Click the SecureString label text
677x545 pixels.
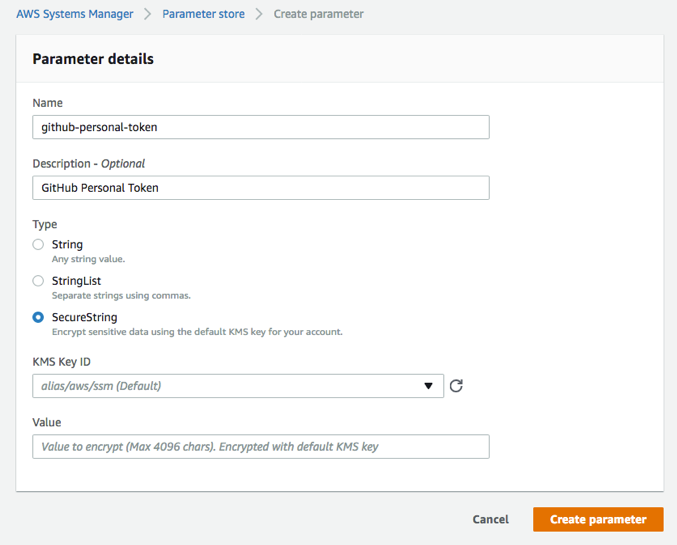click(85, 317)
